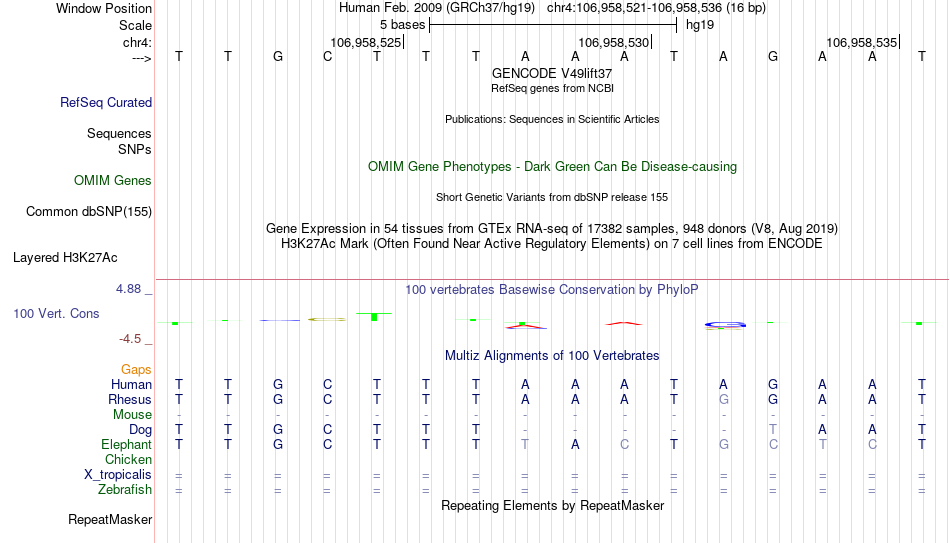The height and width of the screenshot is (543, 950).
Task: Click Publications: Sequences in Scientific Articles title
Action: (552, 119)
